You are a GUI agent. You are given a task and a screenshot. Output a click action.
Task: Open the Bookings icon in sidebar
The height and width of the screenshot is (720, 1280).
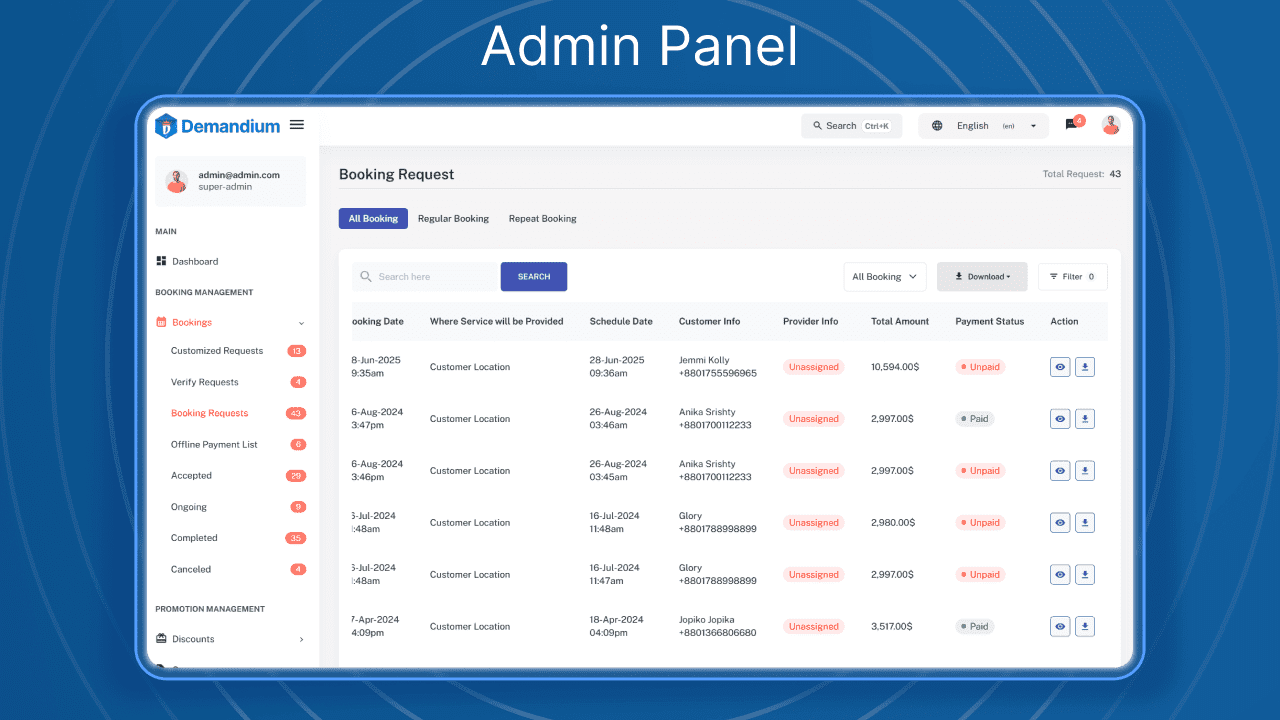pyautogui.click(x=161, y=323)
